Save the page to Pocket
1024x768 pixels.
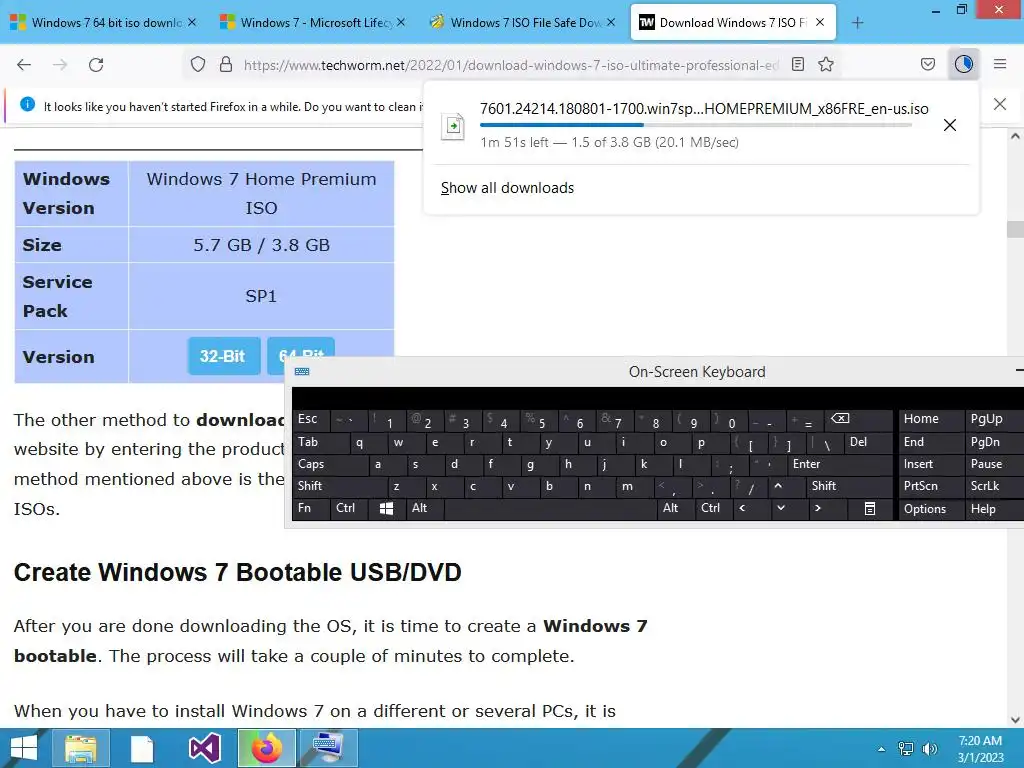[x=927, y=65]
